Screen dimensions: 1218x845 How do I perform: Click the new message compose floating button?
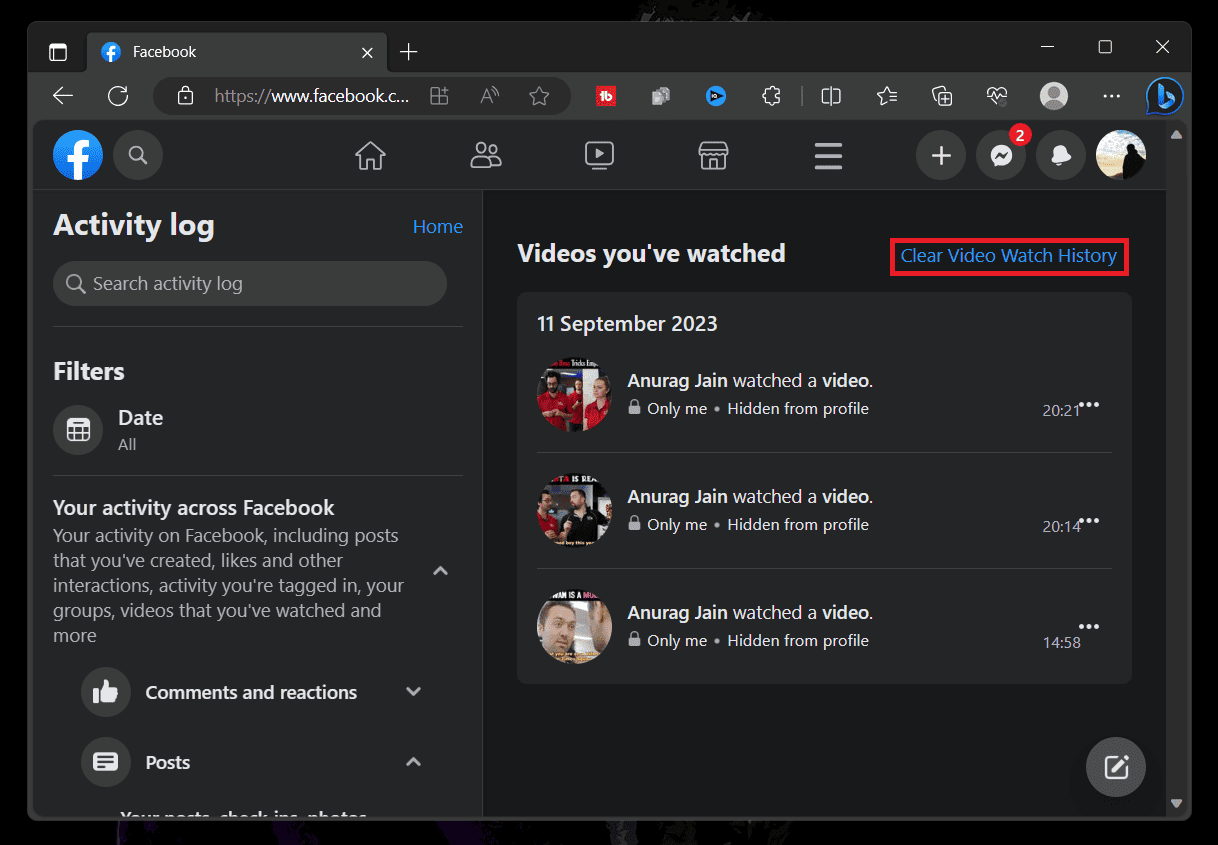pos(1116,767)
